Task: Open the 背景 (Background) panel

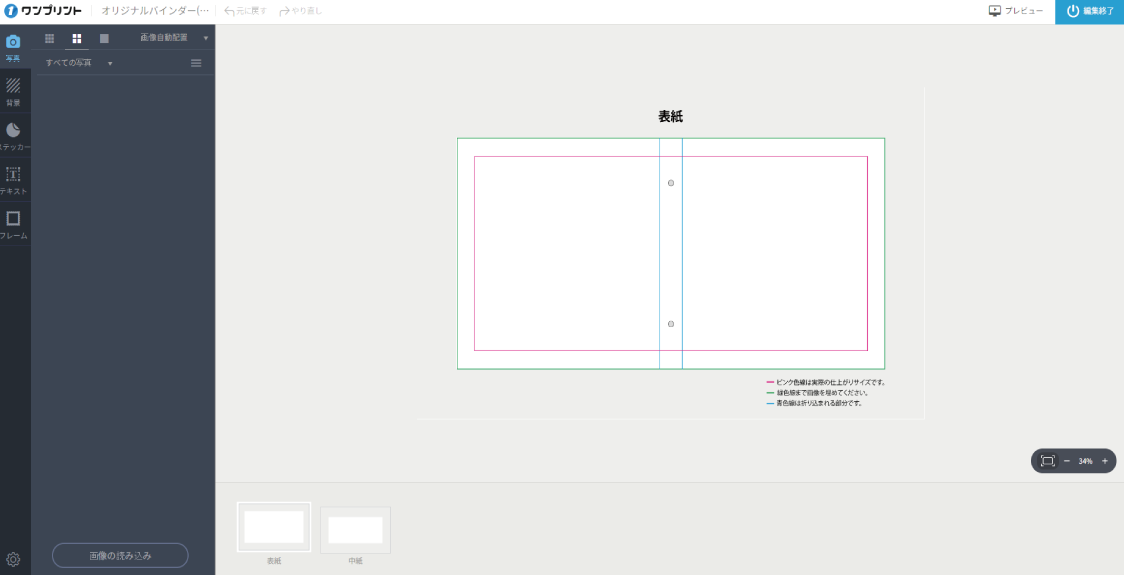Action: pyautogui.click(x=13, y=90)
